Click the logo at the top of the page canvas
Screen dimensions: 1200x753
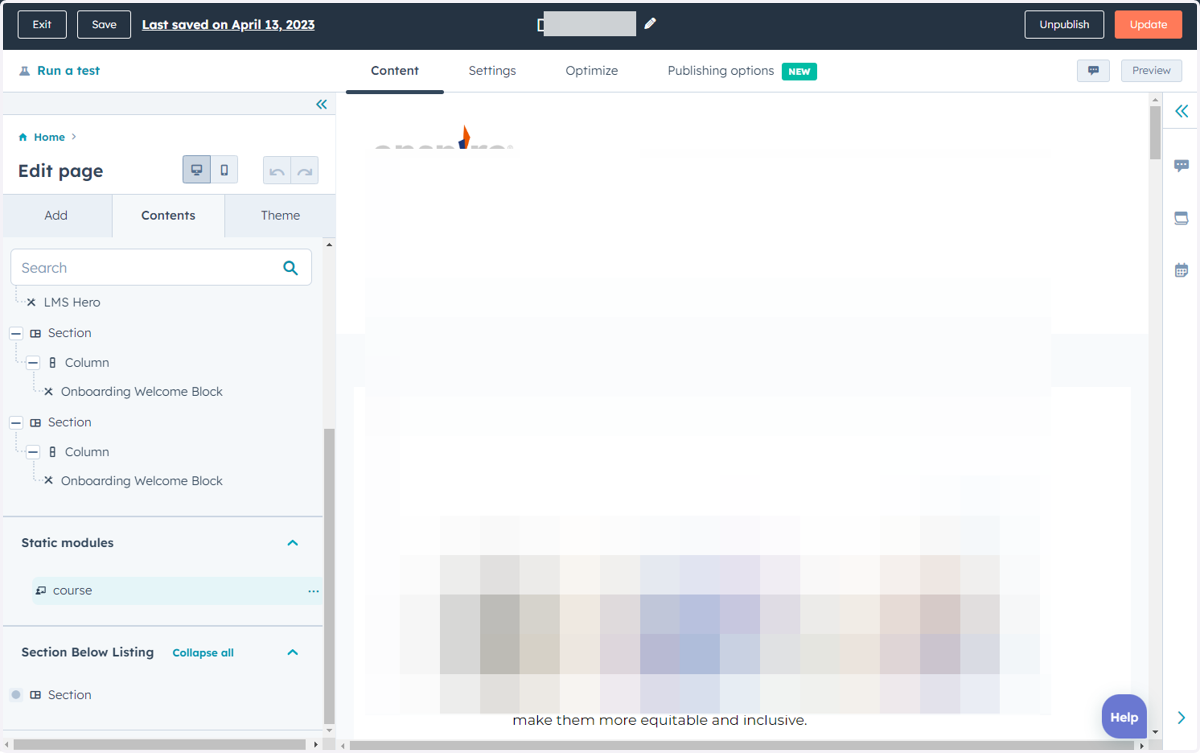click(443, 138)
